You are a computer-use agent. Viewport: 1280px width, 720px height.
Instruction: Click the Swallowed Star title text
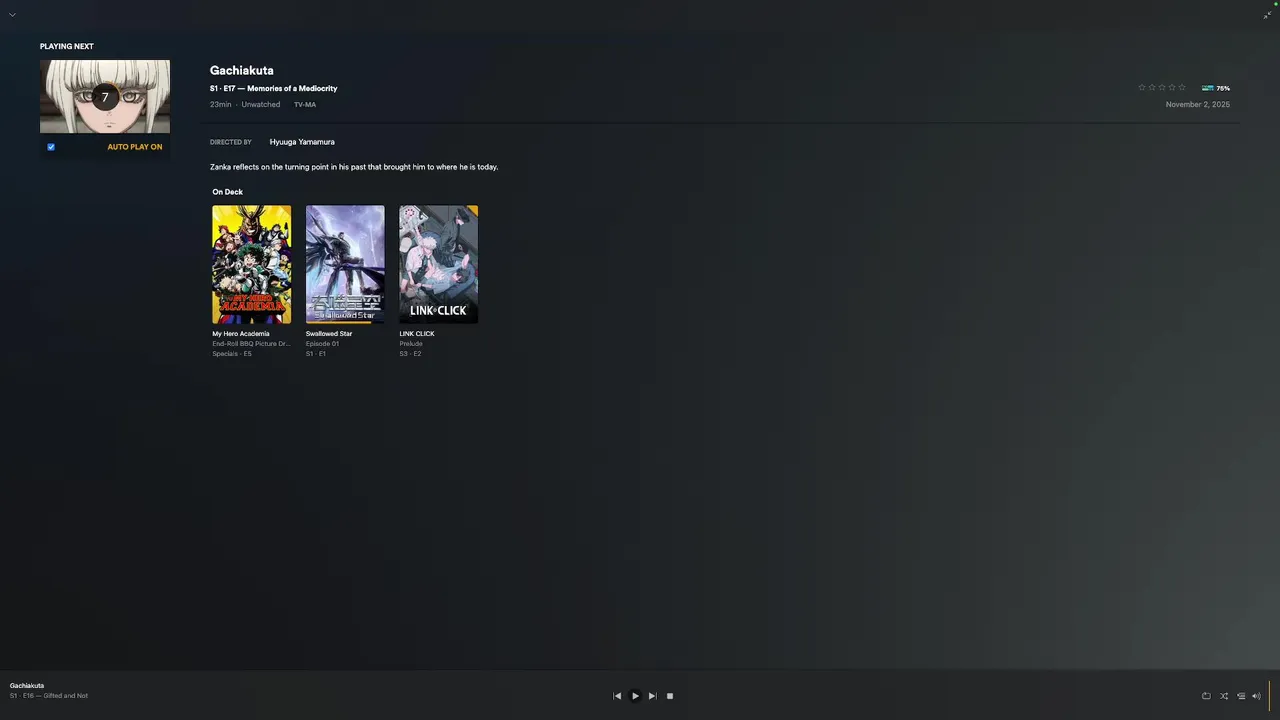point(329,334)
